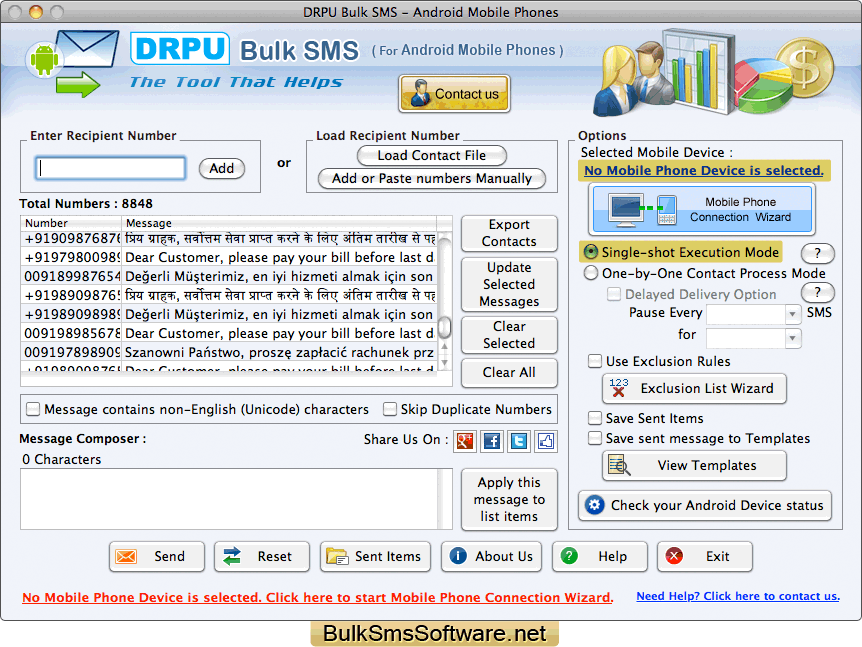
Task: Select the row with number +91979800989
Action: pyautogui.click(x=229, y=257)
